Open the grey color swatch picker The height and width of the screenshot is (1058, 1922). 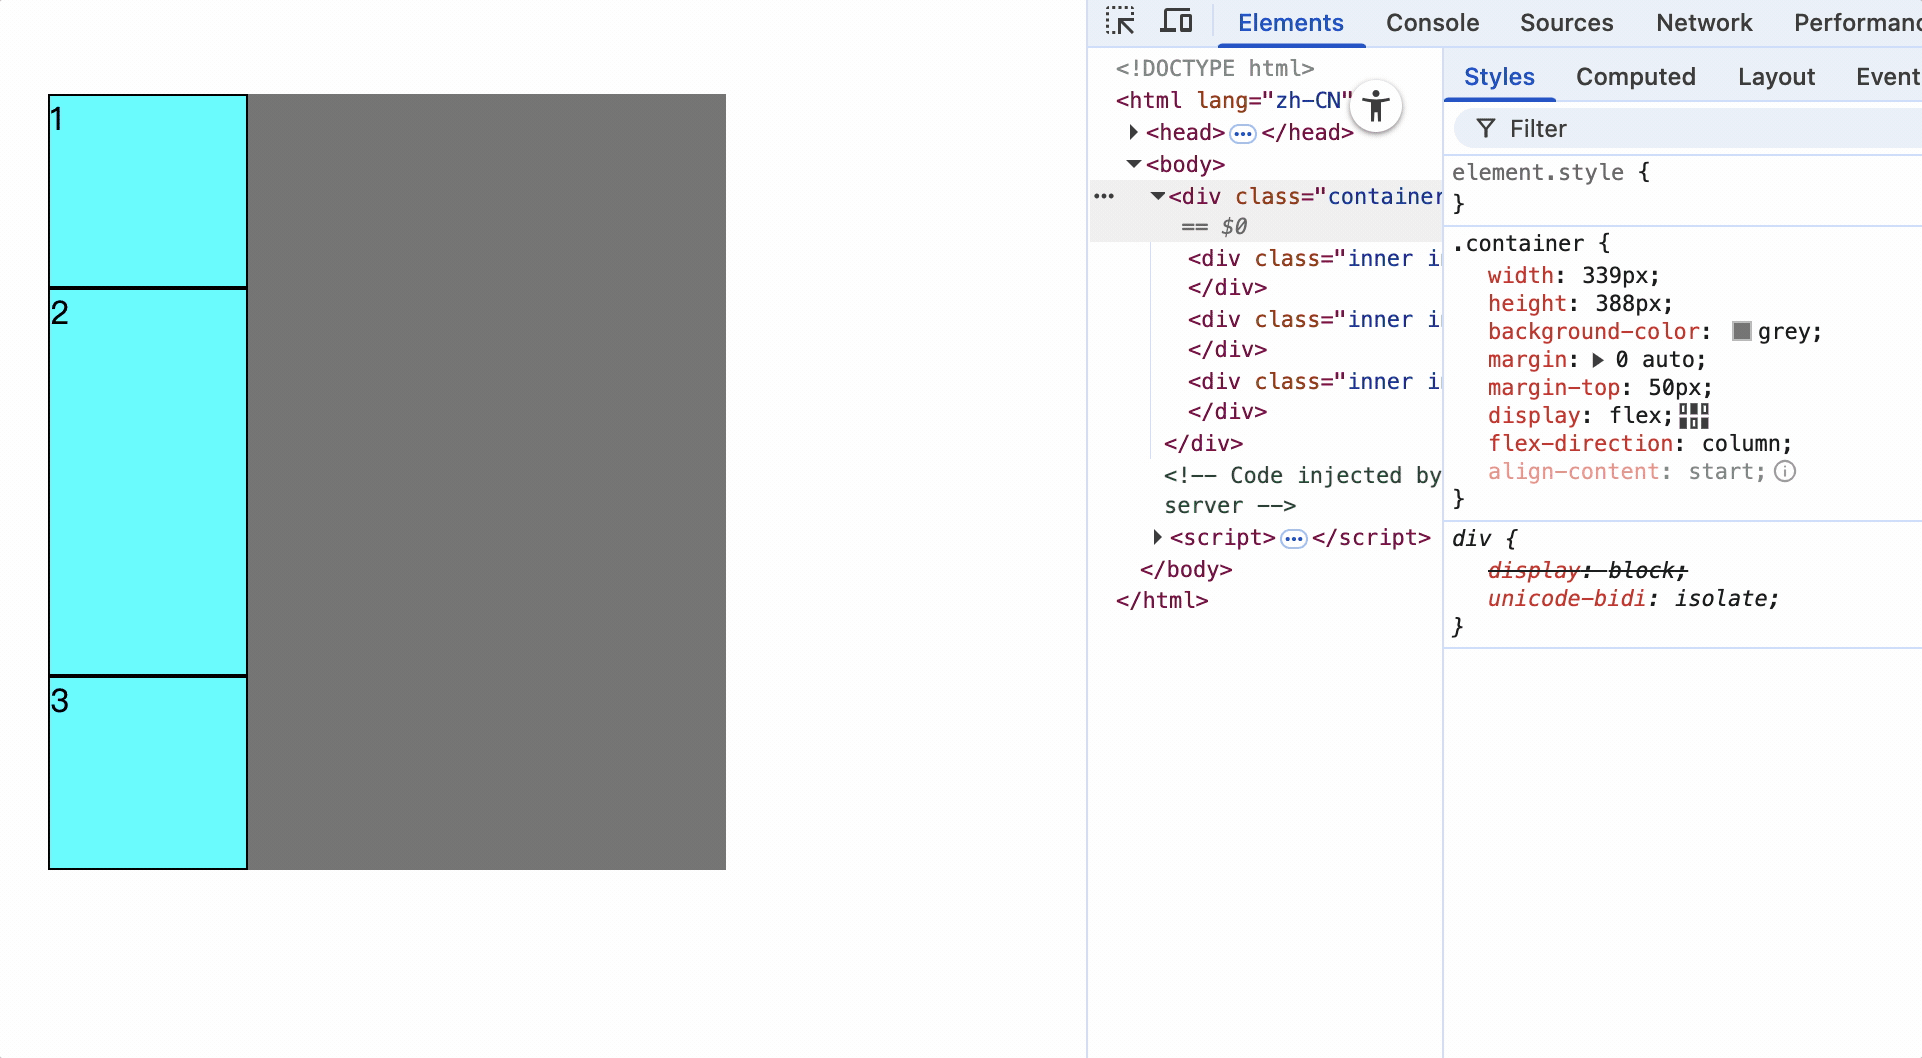[x=1742, y=332]
